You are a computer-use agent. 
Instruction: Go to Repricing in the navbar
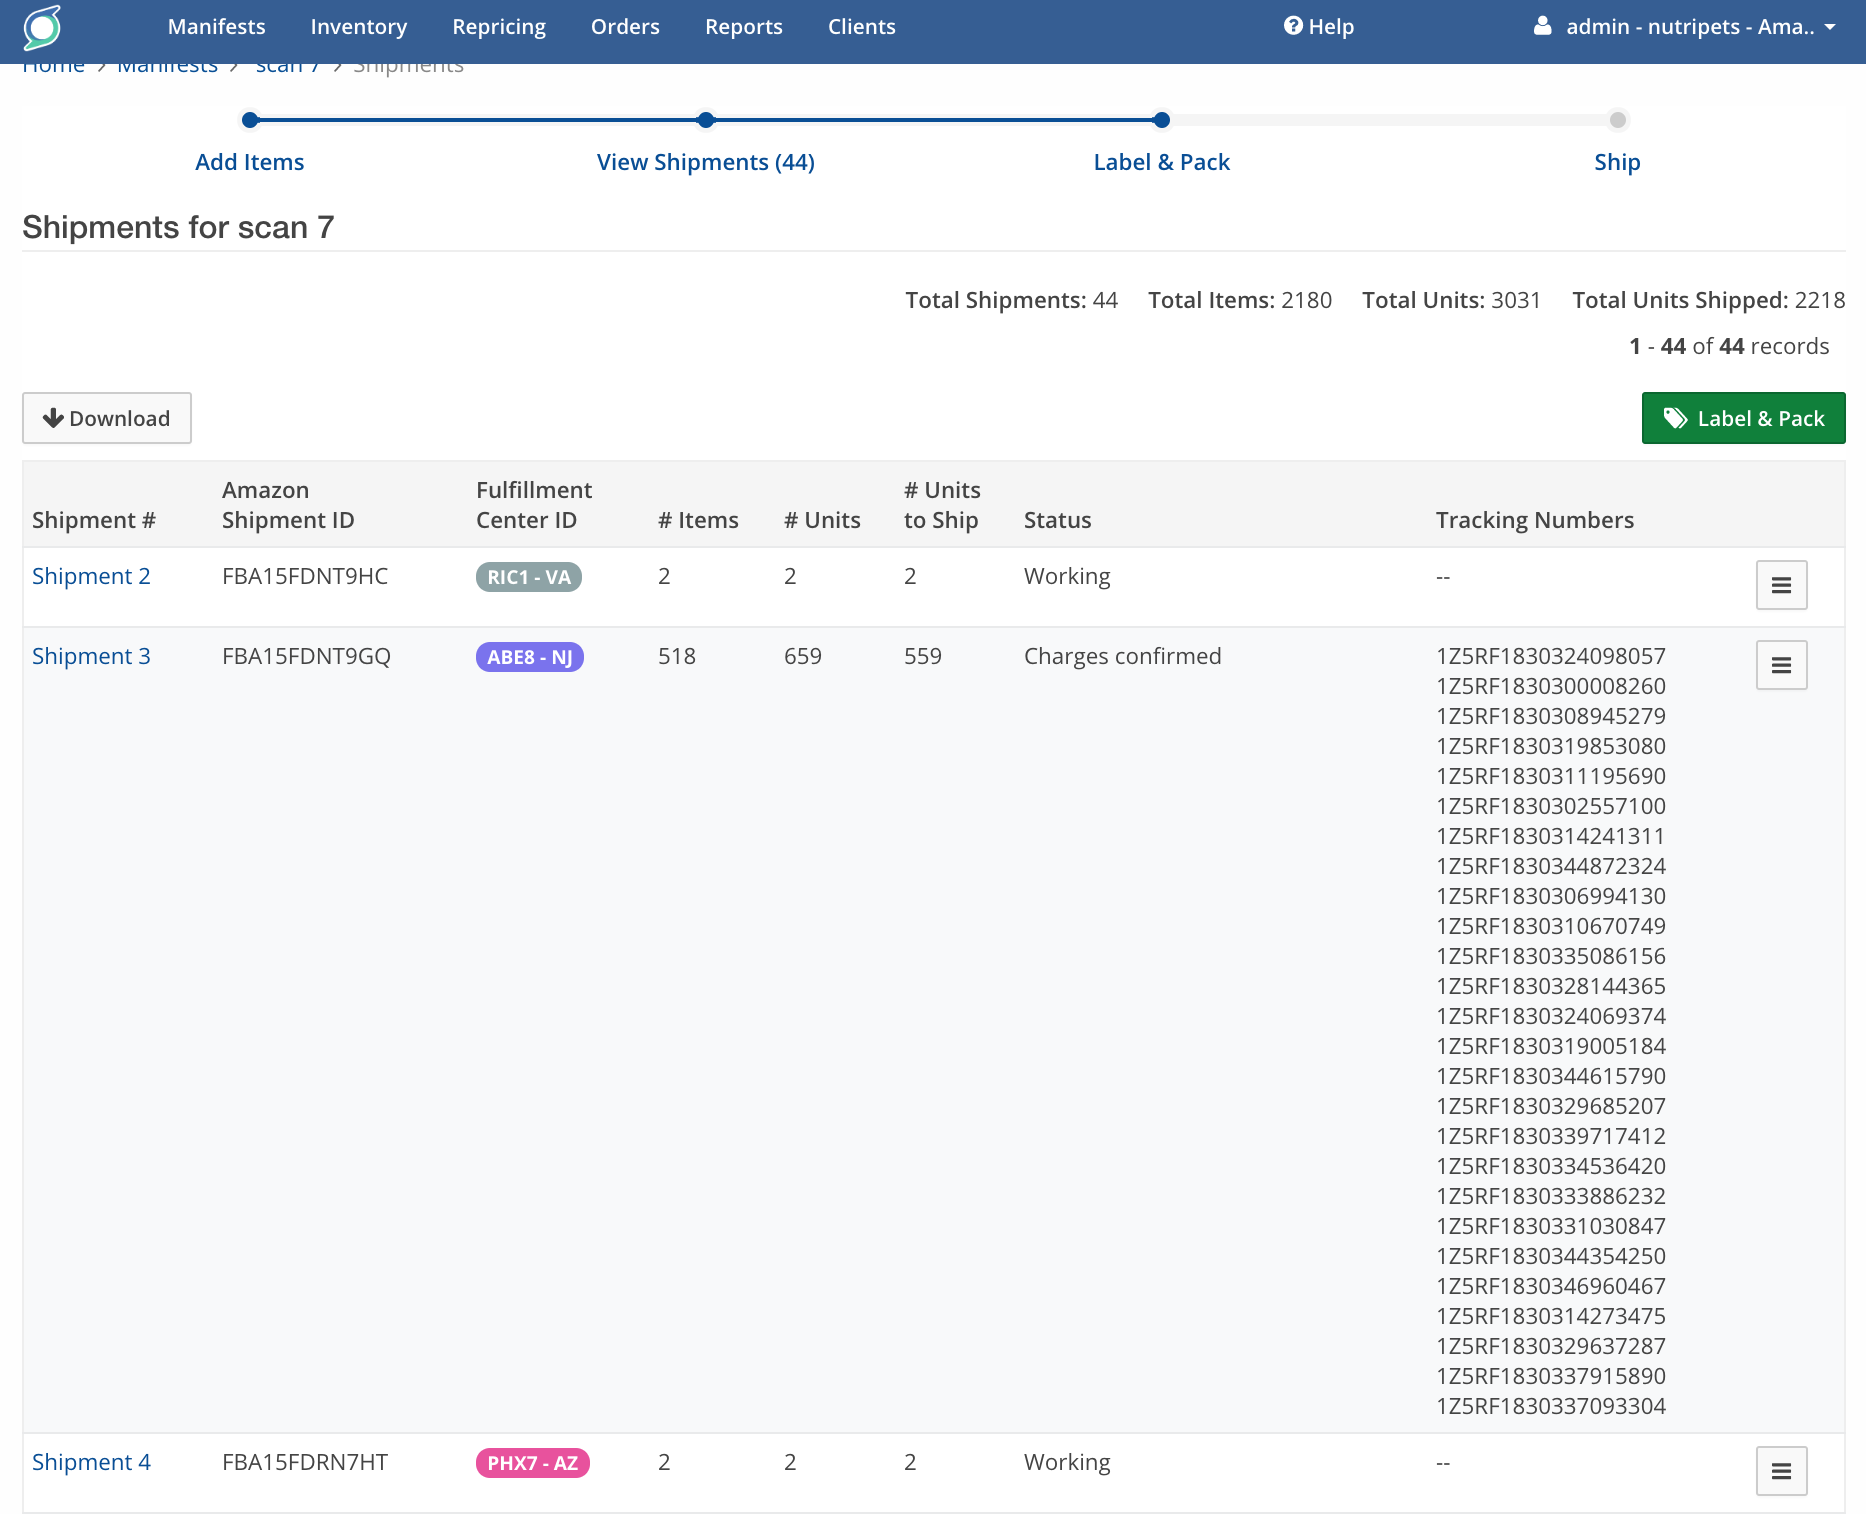coord(499,27)
